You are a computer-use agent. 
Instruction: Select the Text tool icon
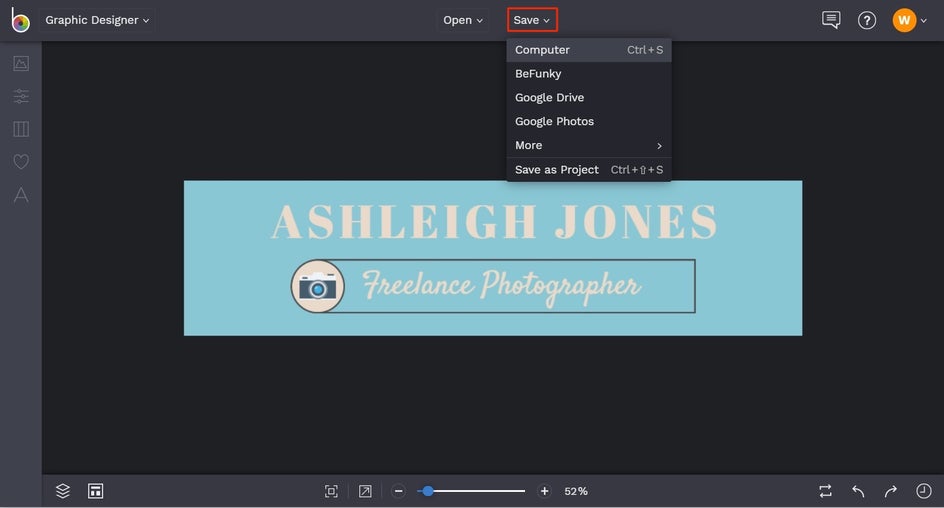(21, 194)
